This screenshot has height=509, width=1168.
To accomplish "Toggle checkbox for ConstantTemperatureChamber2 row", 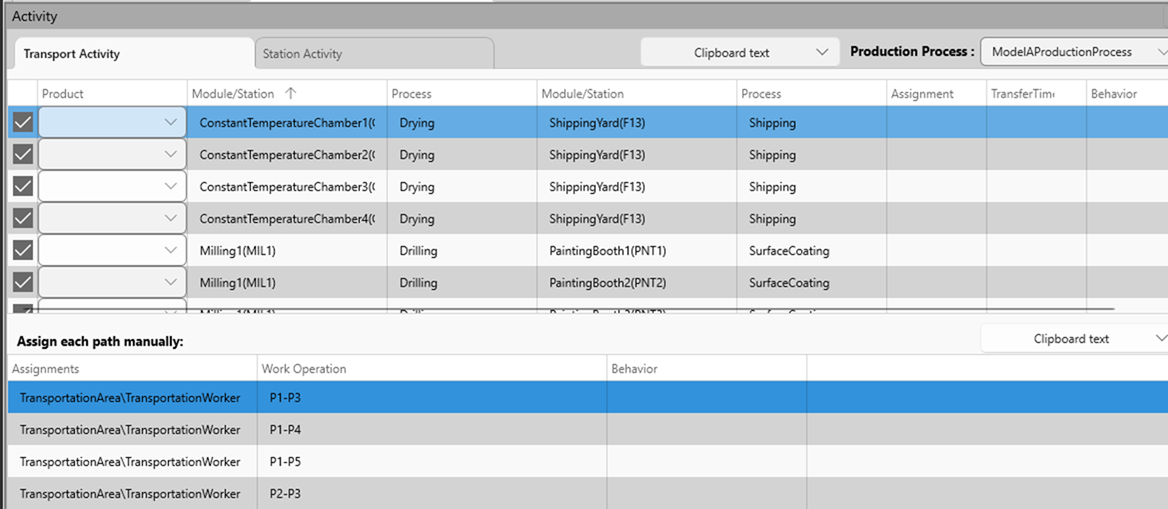I will [x=22, y=155].
